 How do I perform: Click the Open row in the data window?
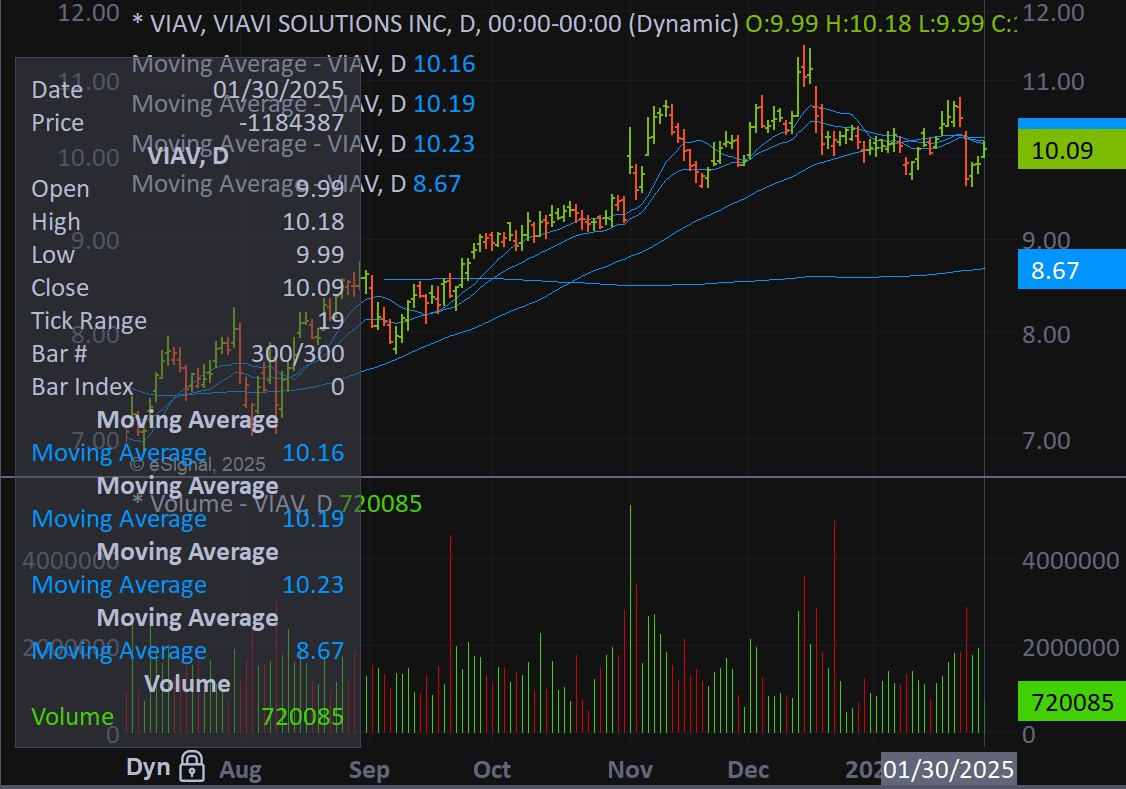(187, 189)
